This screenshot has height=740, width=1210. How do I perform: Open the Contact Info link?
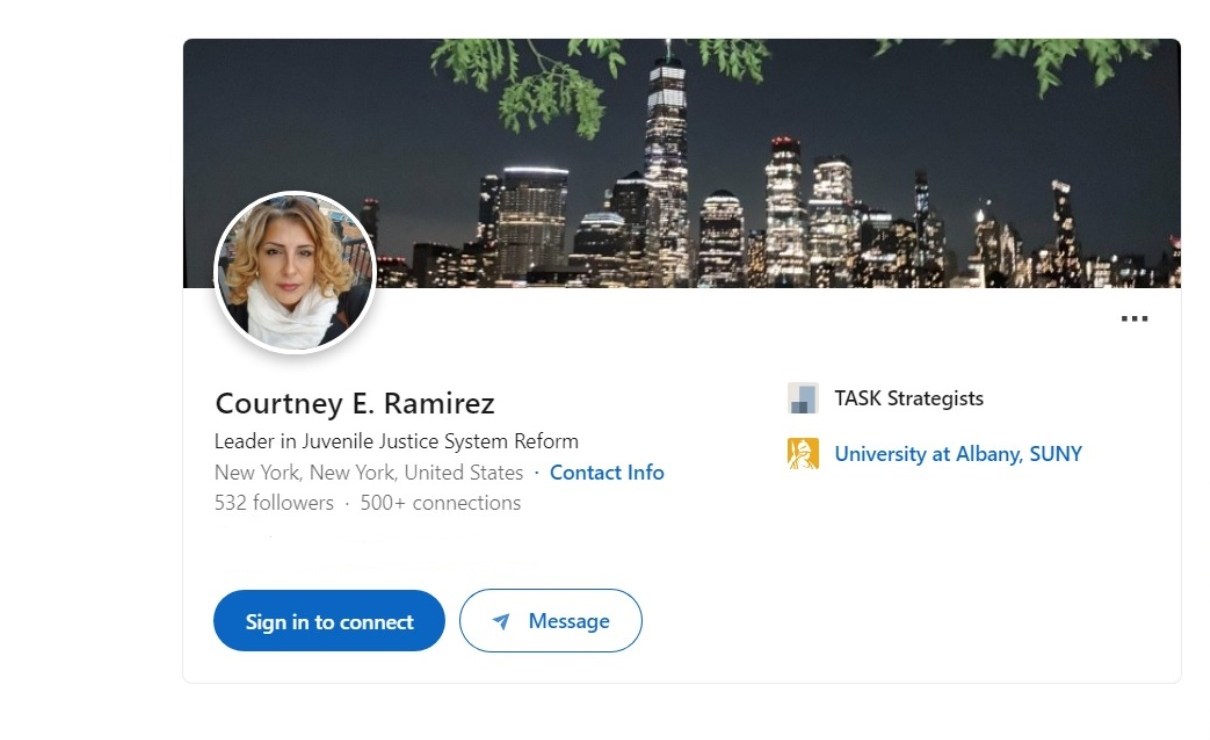607,473
